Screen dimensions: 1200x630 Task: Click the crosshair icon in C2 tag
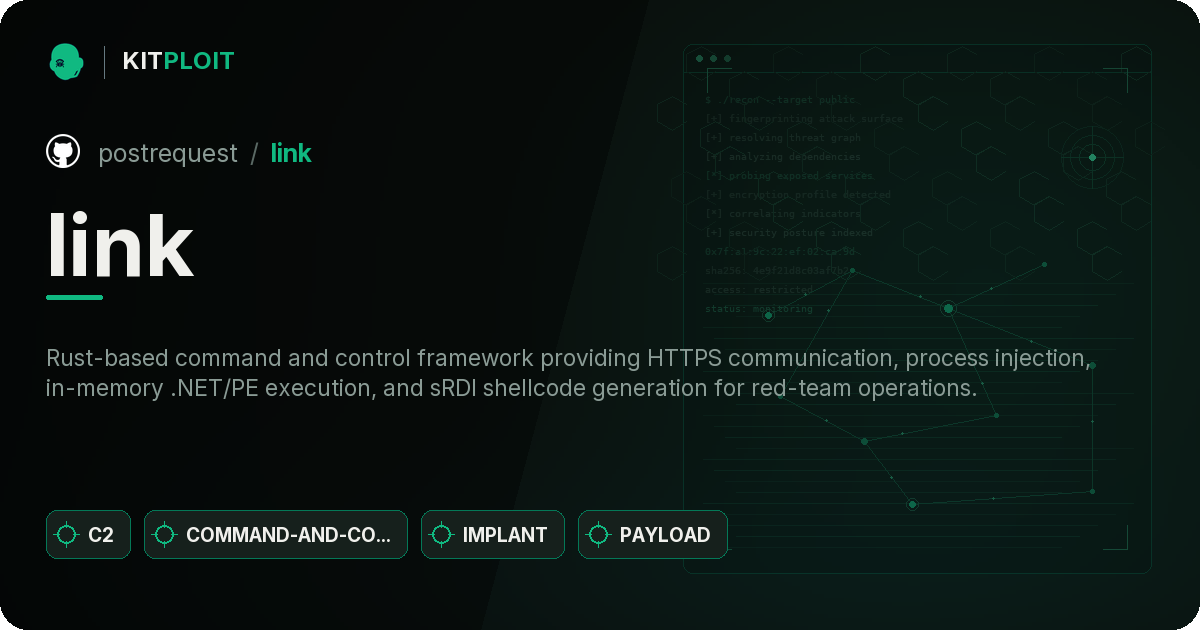(67, 535)
